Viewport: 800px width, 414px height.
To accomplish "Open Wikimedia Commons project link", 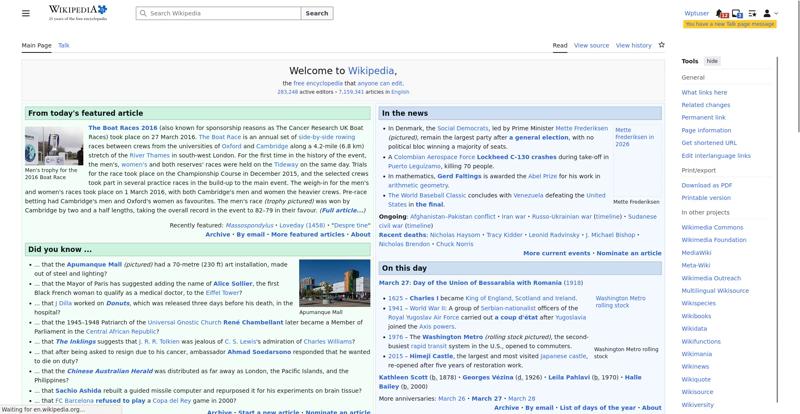I will pos(712,227).
